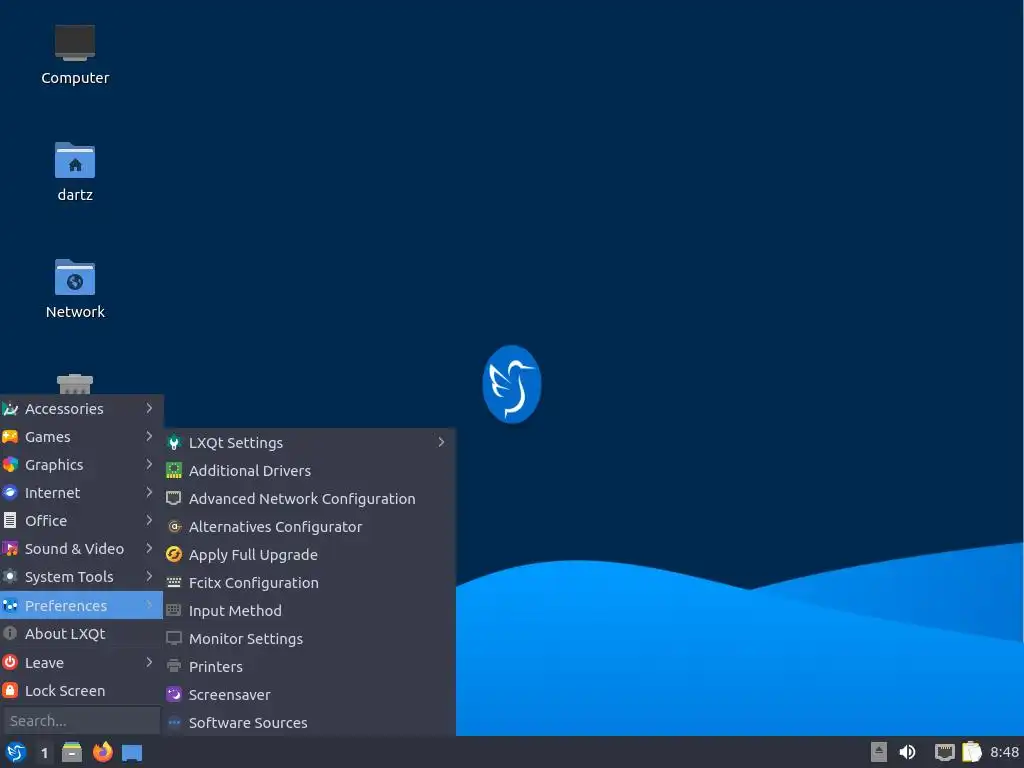Open Additional Drivers
Viewport: 1024px width, 768px height.
pyautogui.click(x=310, y=470)
